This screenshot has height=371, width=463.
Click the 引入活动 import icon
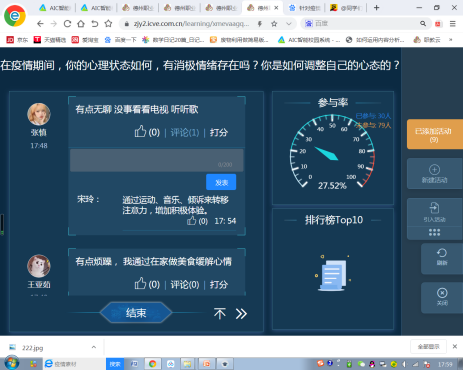[x=434, y=208]
